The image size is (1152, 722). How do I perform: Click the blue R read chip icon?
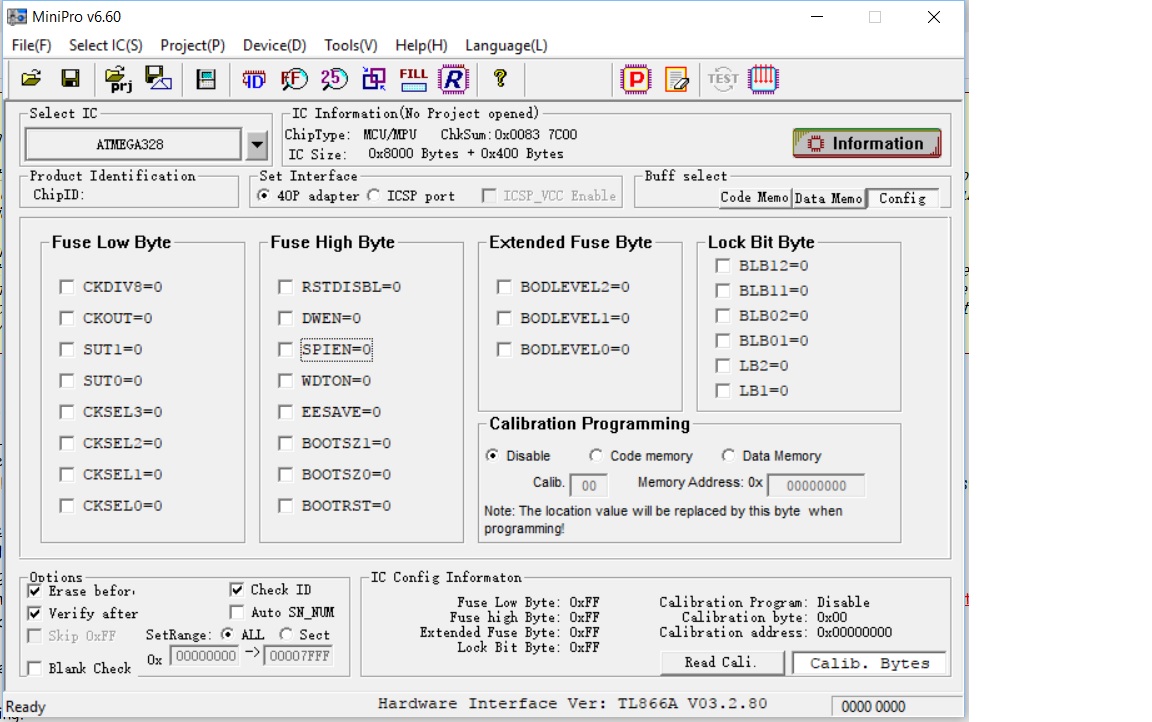(453, 78)
